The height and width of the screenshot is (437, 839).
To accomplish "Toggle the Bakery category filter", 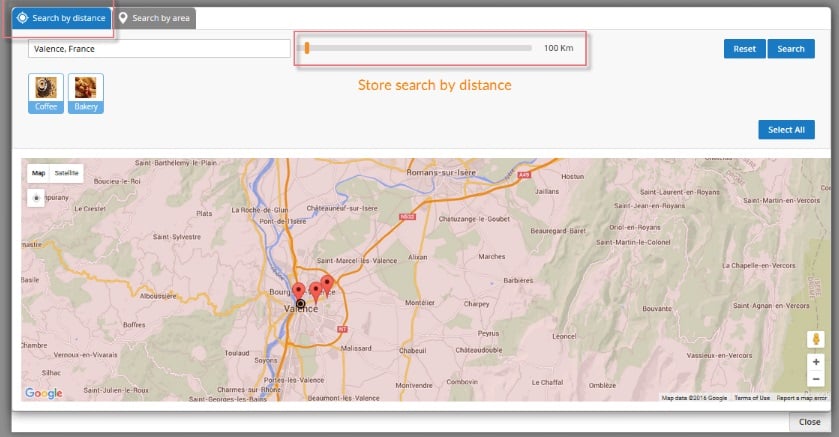I will pyautogui.click(x=86, y=94).
